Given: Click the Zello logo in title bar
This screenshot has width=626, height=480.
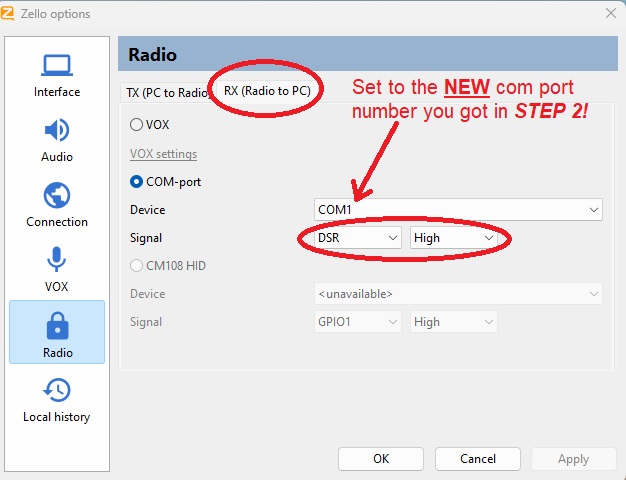Looking at the screenshot, I should click(x=7, y=13).
